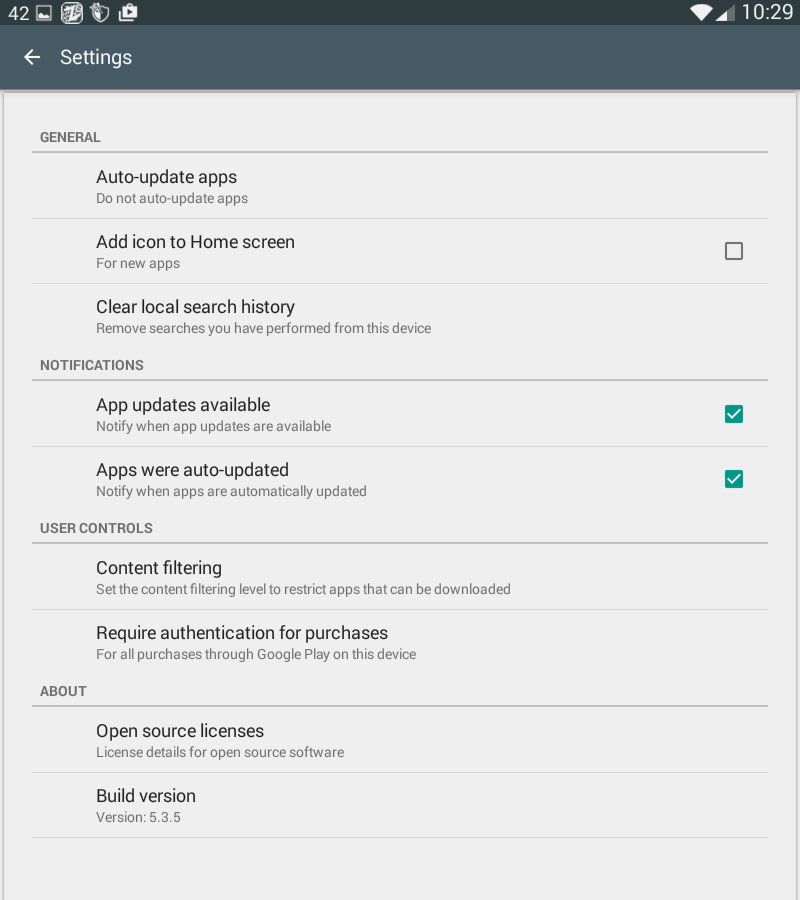Enable Add icon to Home screen
800x900 pixels.
click(734, 251)
